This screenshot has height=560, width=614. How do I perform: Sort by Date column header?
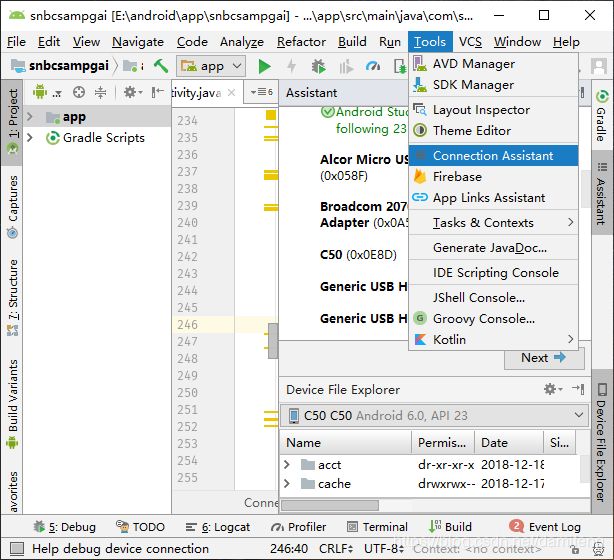point(509,443)
